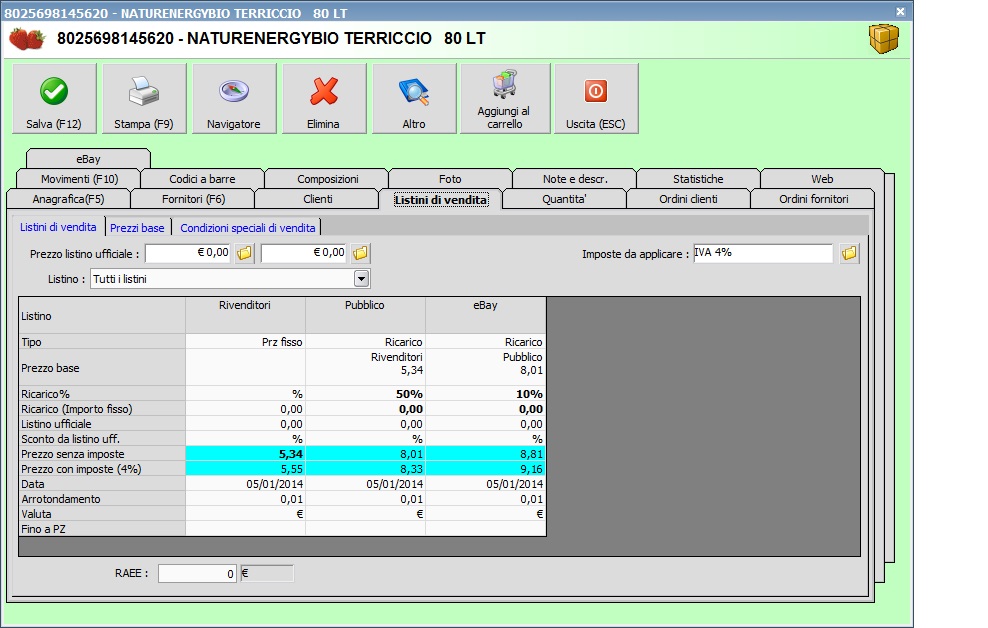Click the eBay column header in grid
This screenshot has height=628, width=988.
(x=485, y=315)
